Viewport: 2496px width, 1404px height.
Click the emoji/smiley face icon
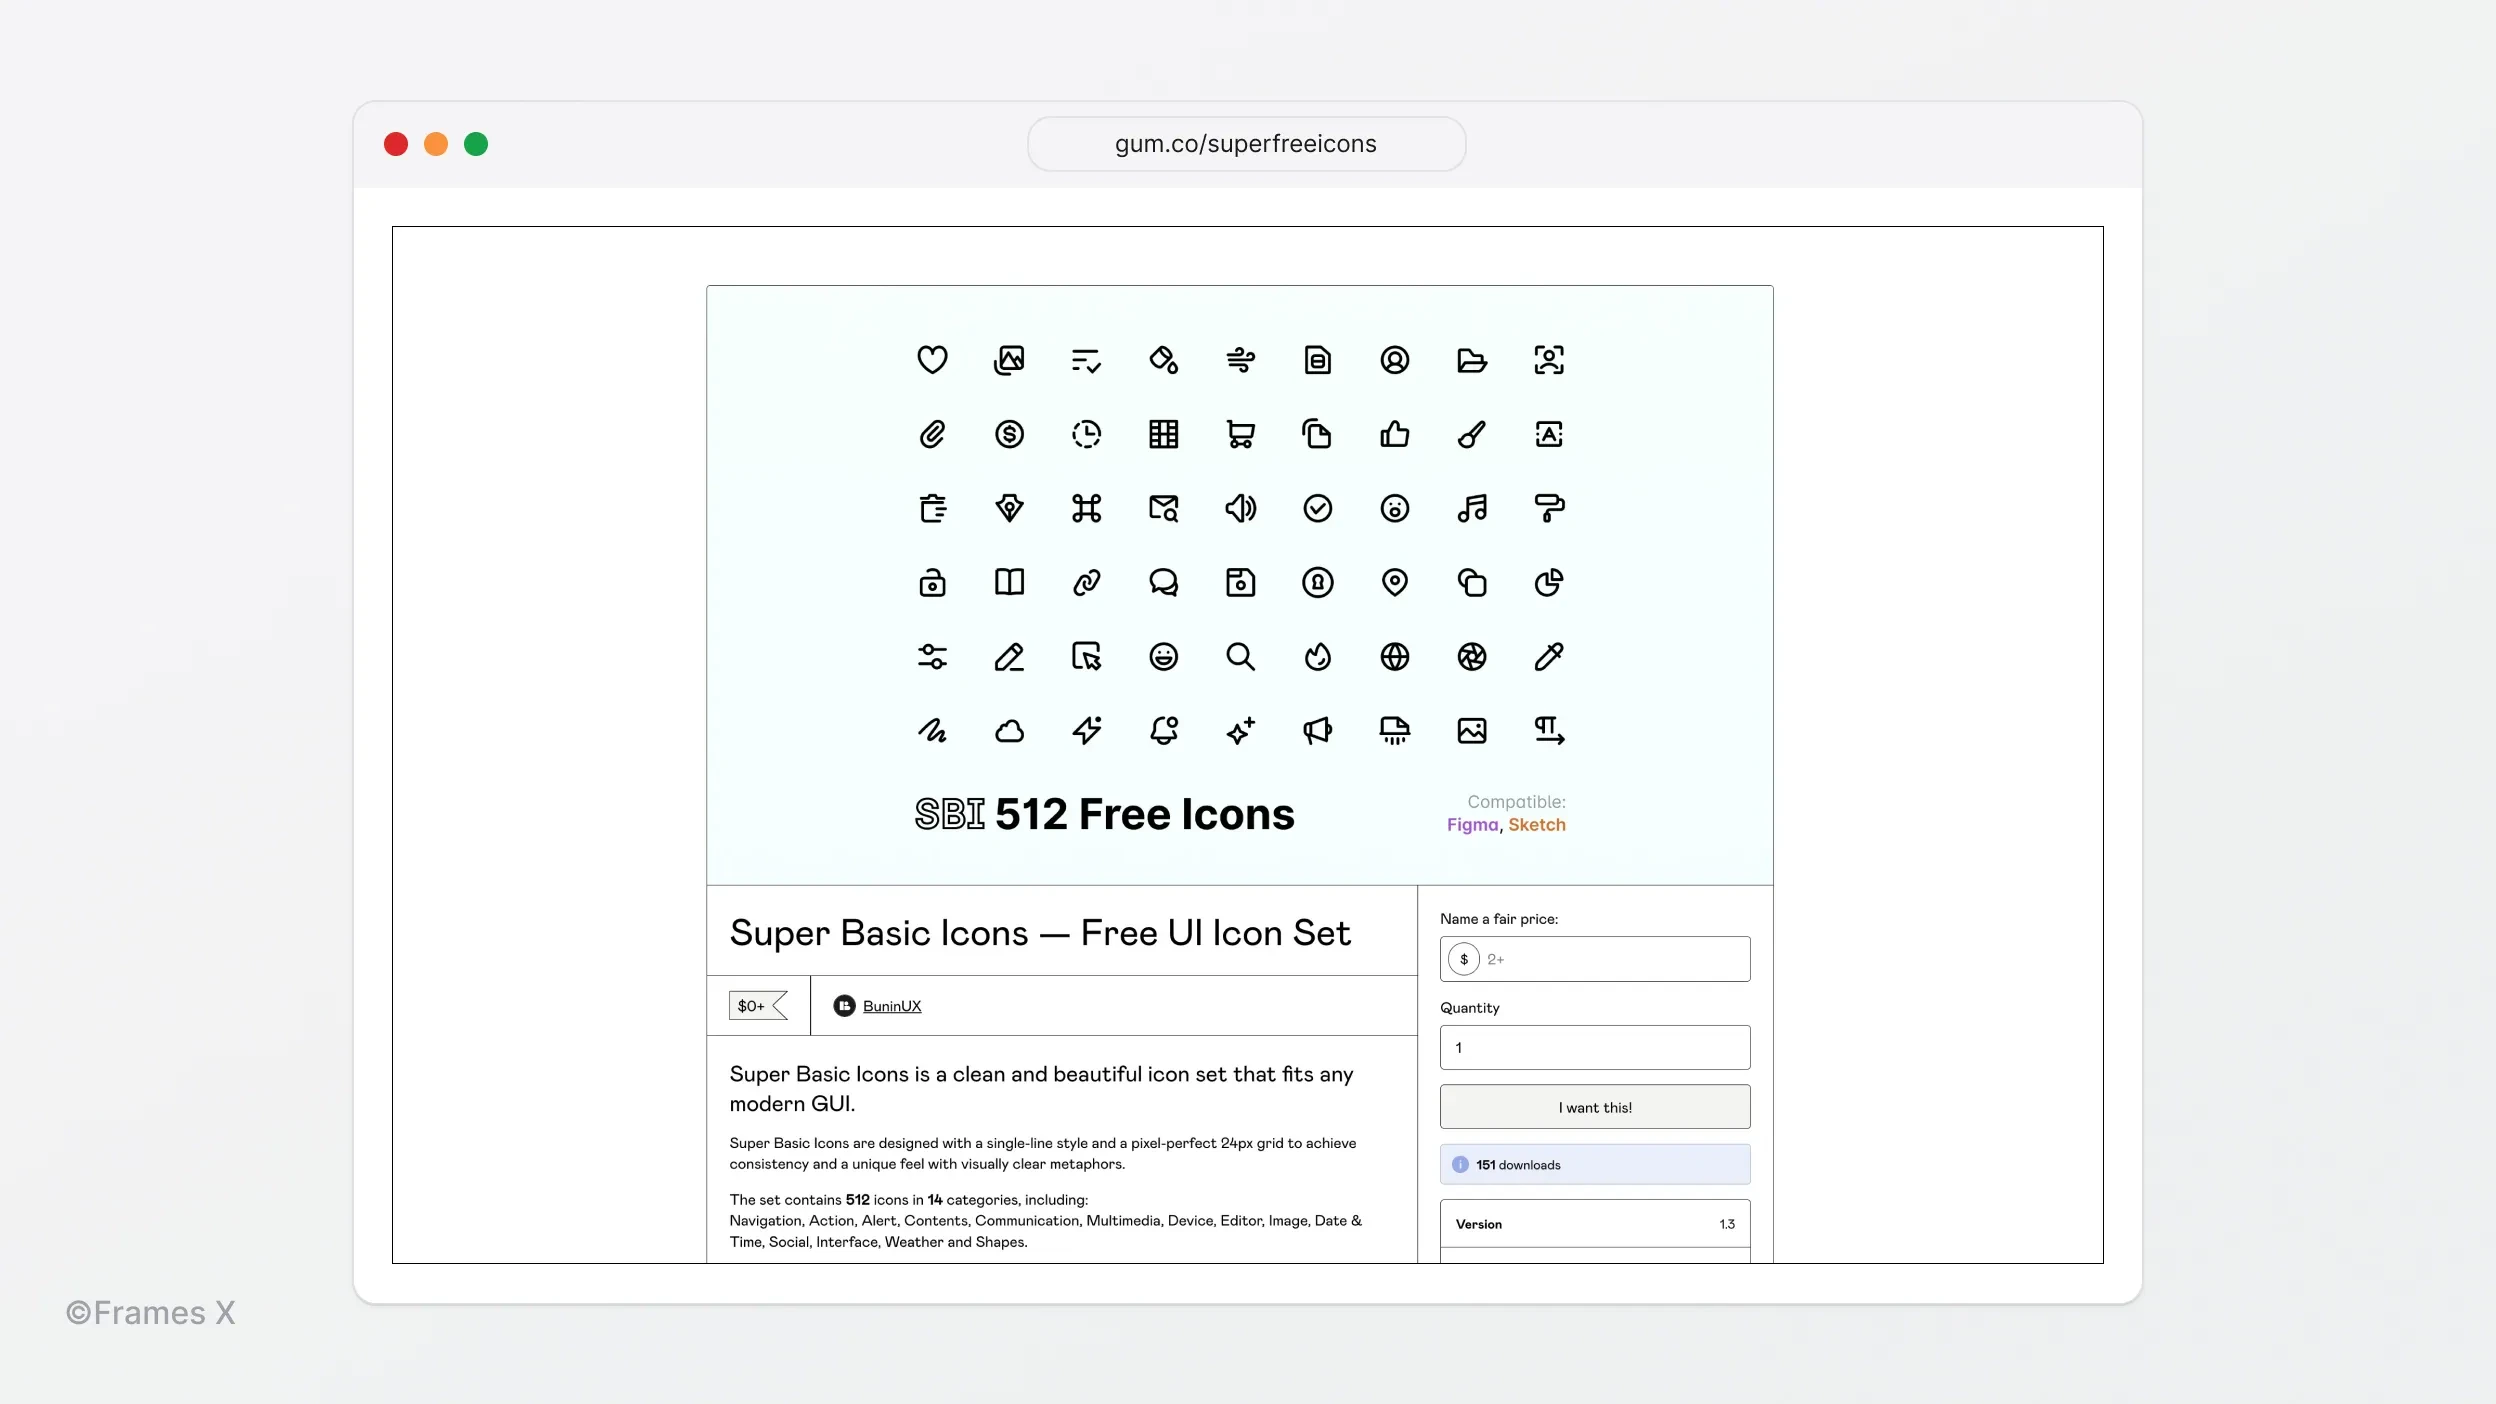pos(1164,657)
